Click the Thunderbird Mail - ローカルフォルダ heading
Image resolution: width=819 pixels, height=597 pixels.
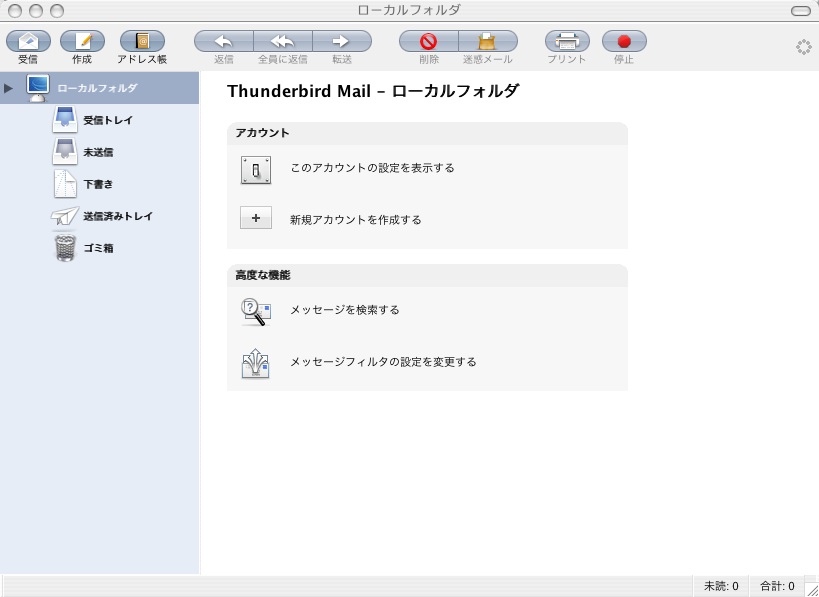pos(373,91)
